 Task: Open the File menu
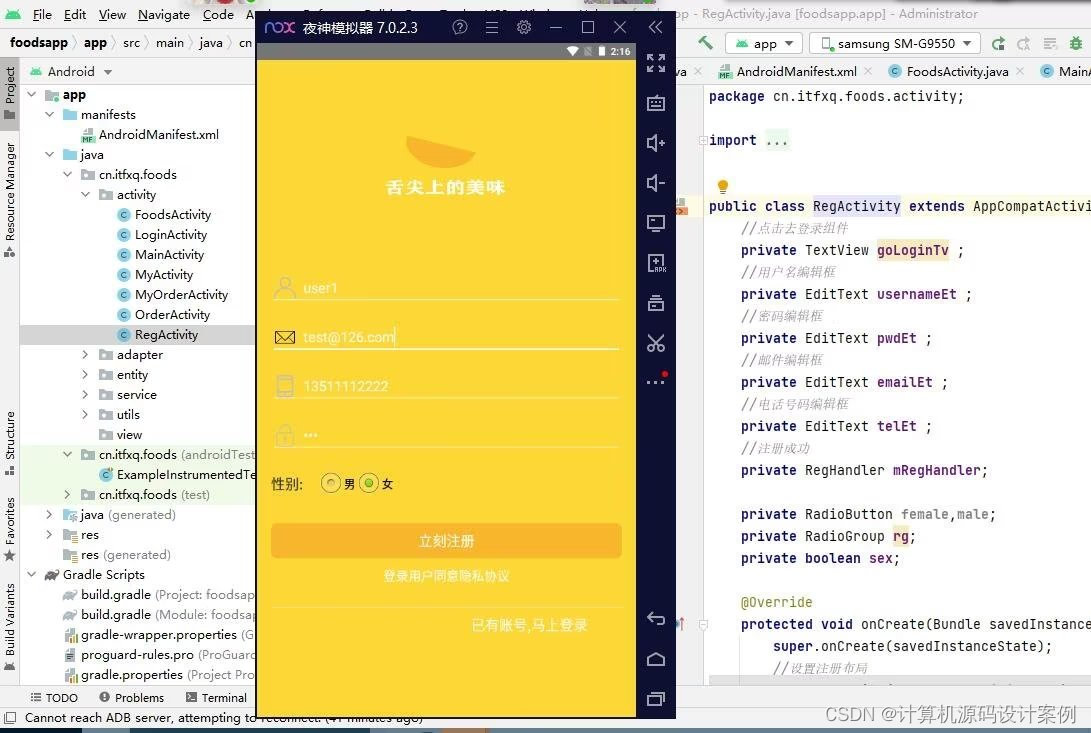(42, 15)
